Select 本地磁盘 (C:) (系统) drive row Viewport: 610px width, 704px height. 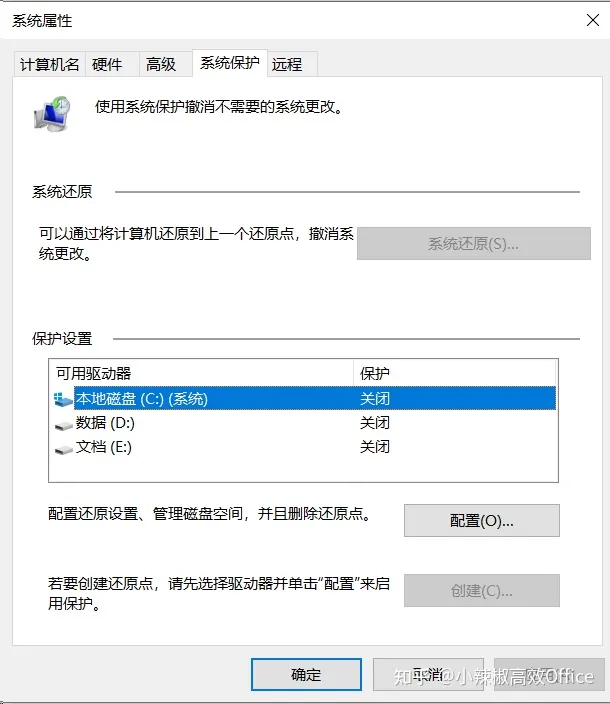[303, 398]
